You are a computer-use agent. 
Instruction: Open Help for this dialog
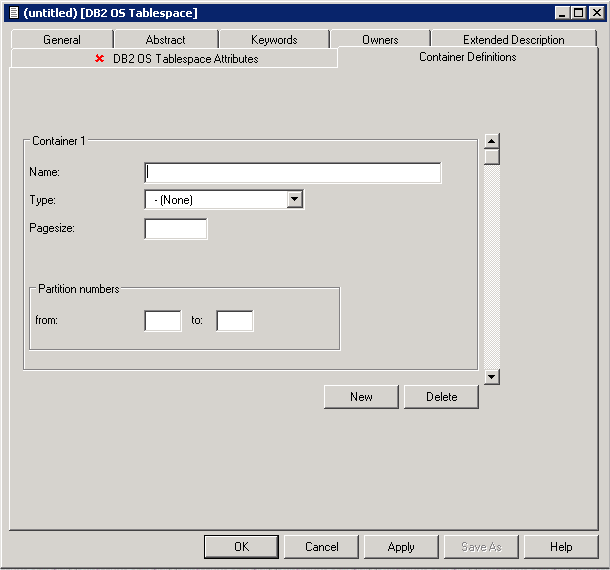(x=561, y=547)
